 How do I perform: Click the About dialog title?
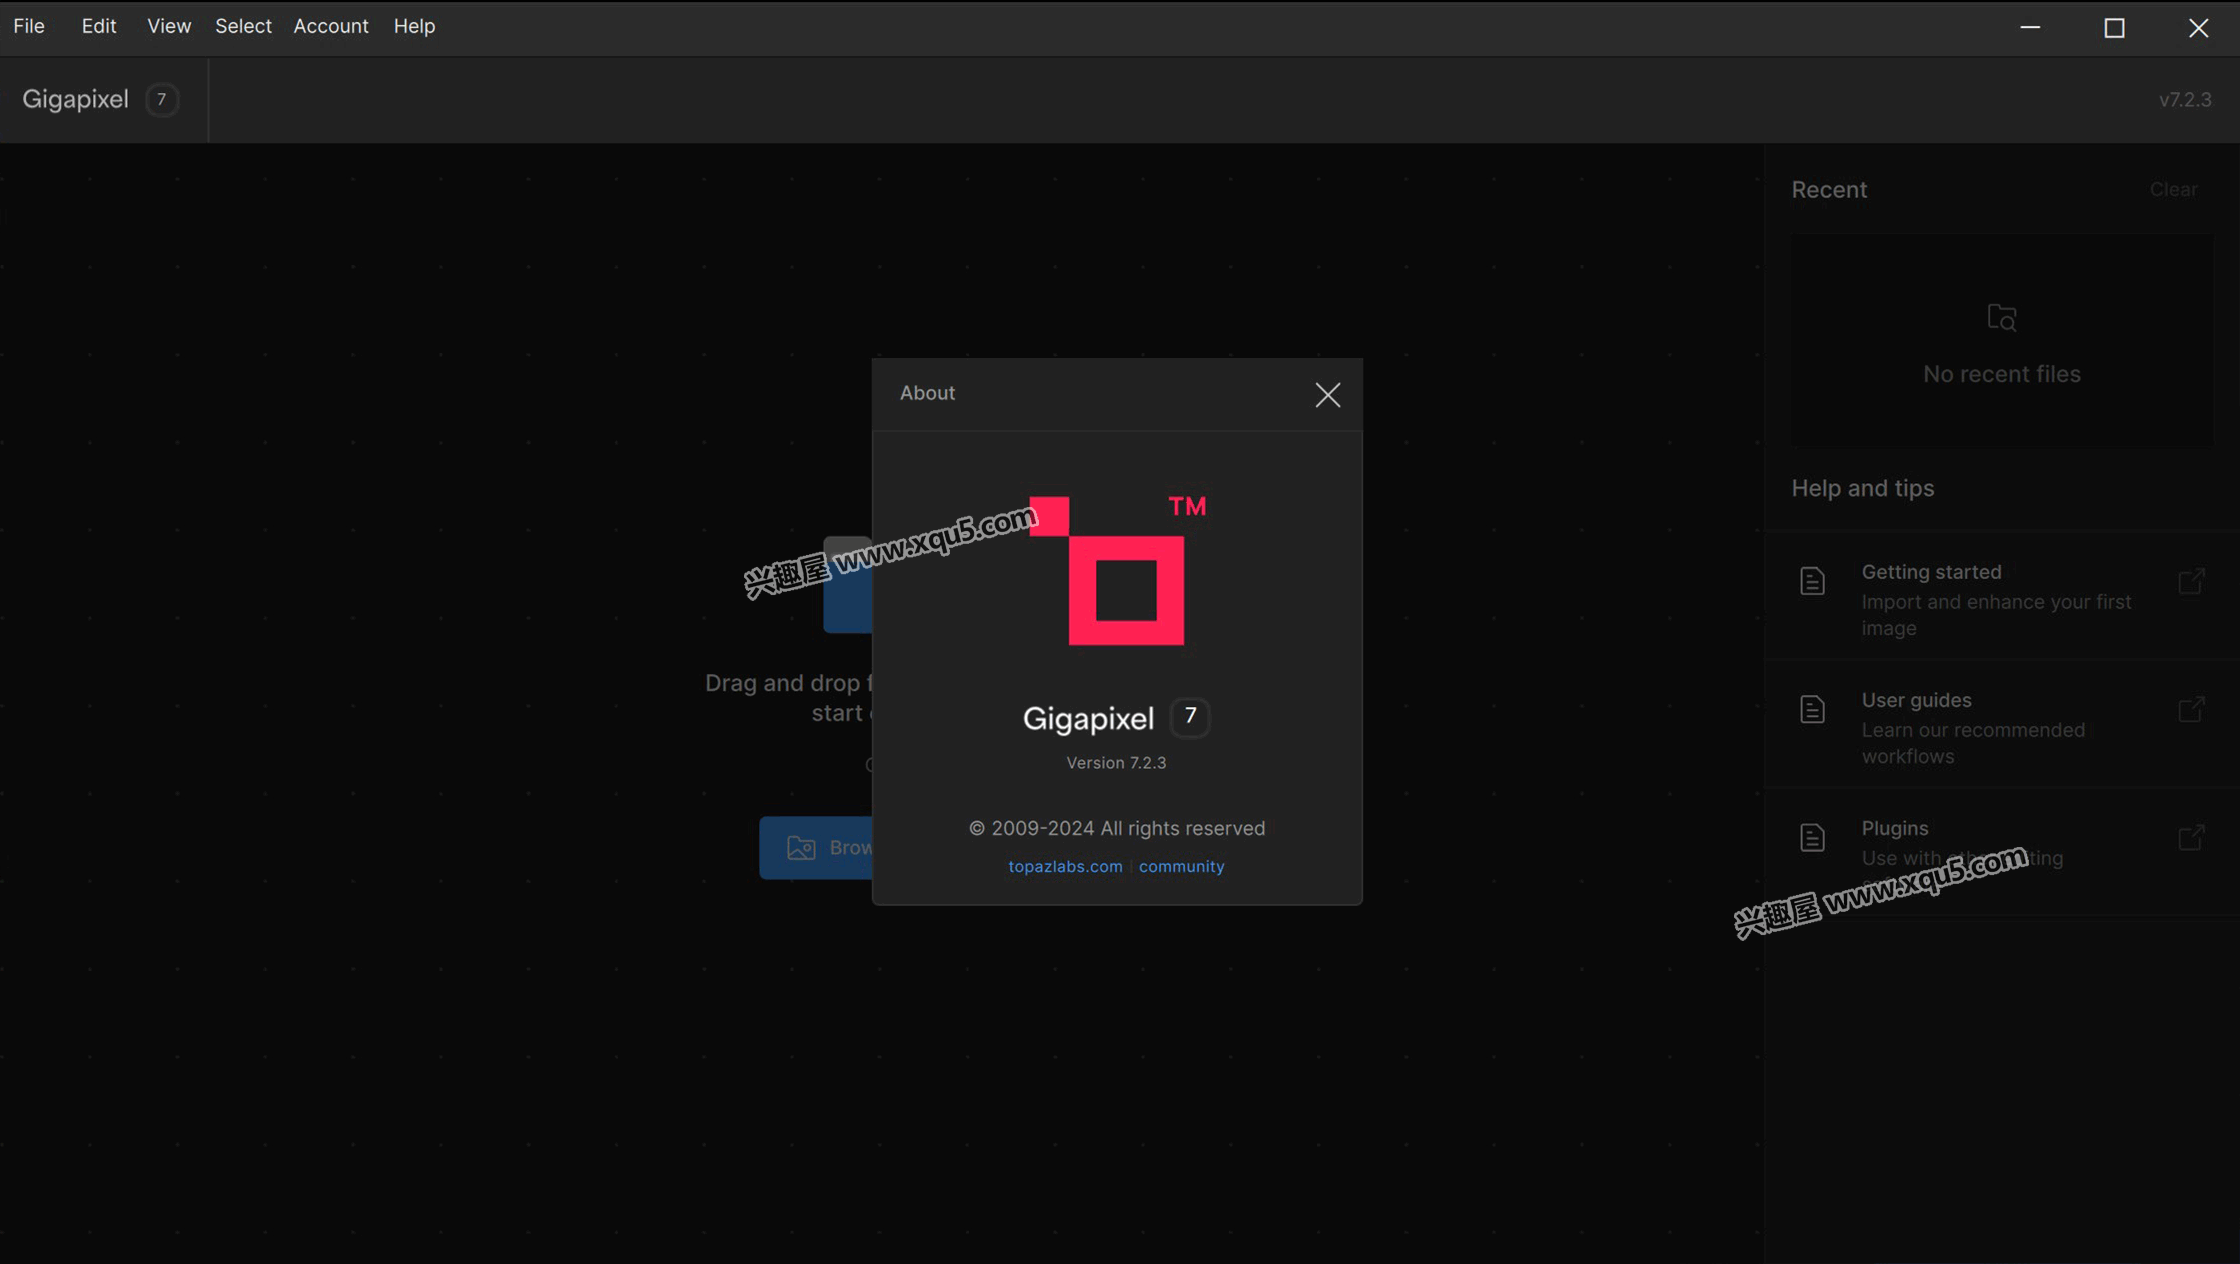pyautogui.click(x=927, y=393)
